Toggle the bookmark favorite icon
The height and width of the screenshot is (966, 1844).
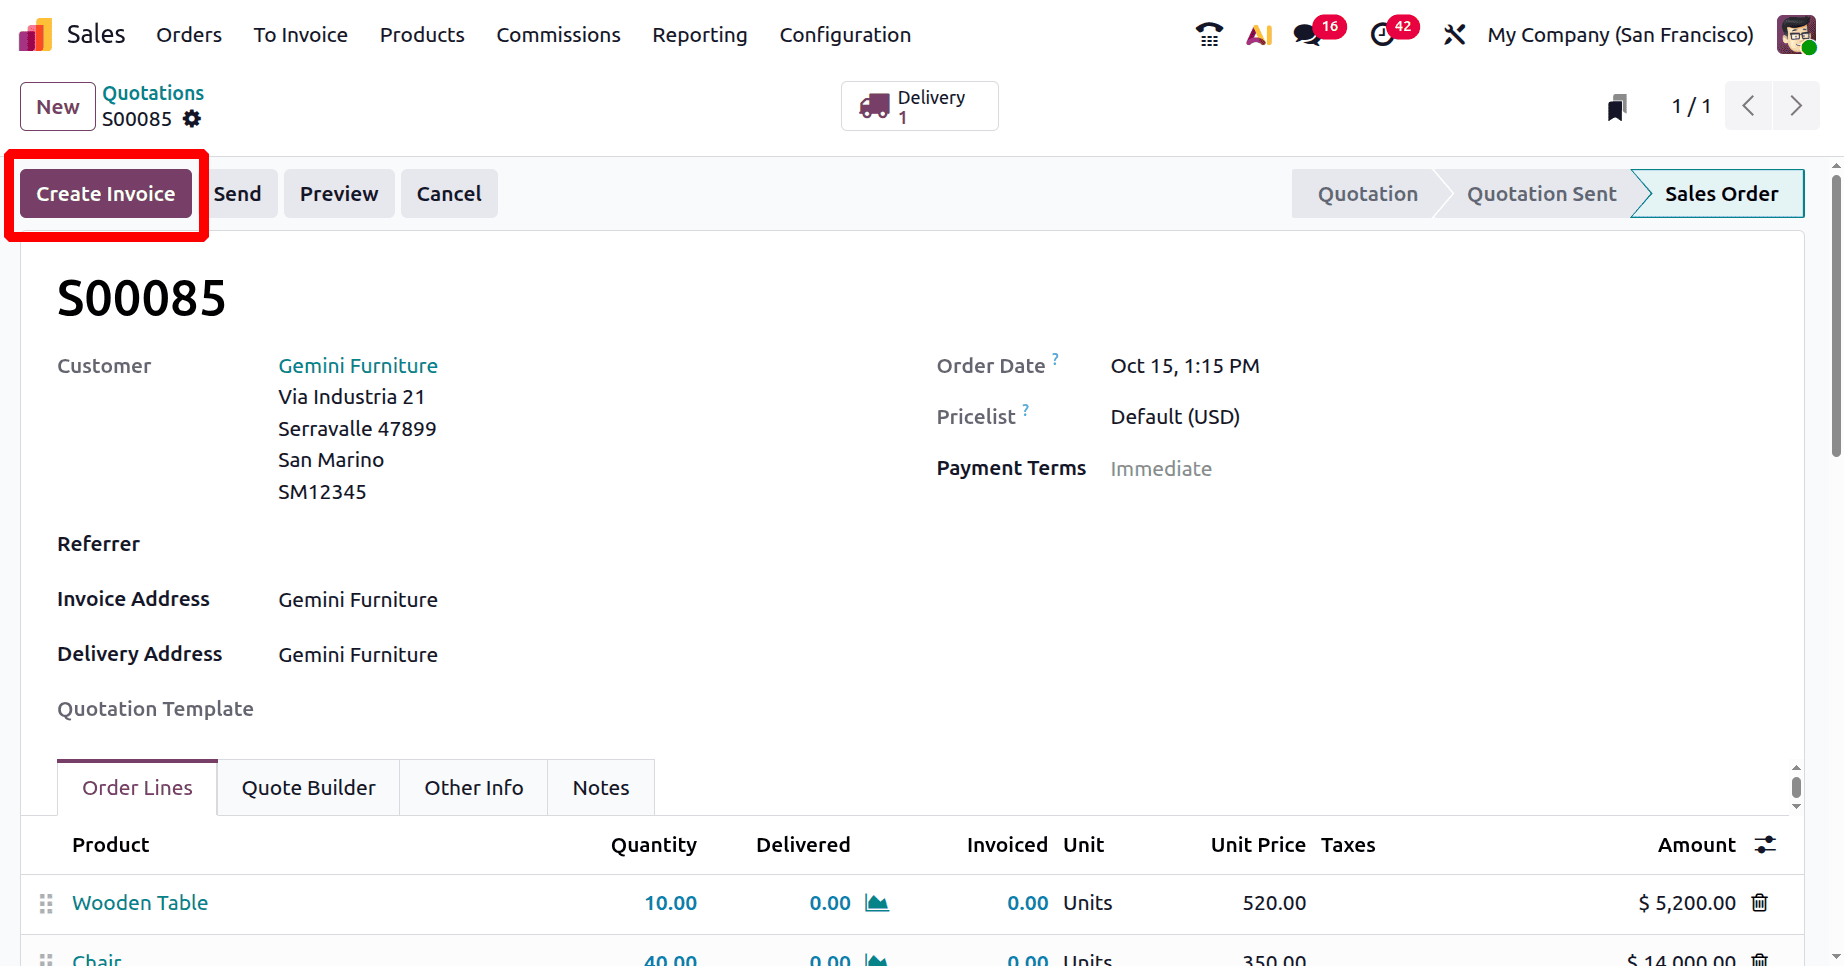1617,106
